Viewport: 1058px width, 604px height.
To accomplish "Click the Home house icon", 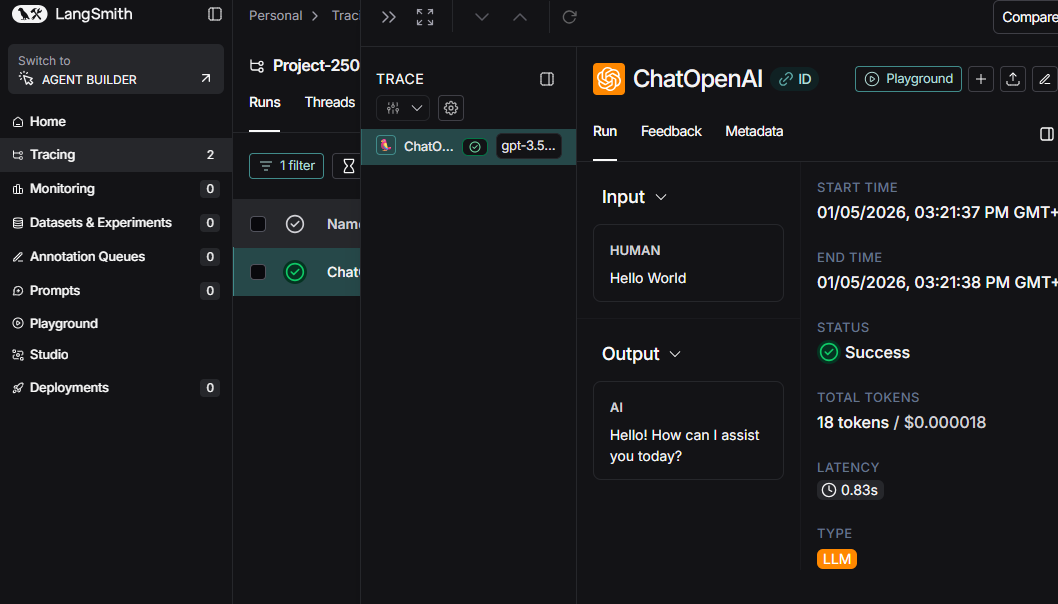I will click(18, 121).
